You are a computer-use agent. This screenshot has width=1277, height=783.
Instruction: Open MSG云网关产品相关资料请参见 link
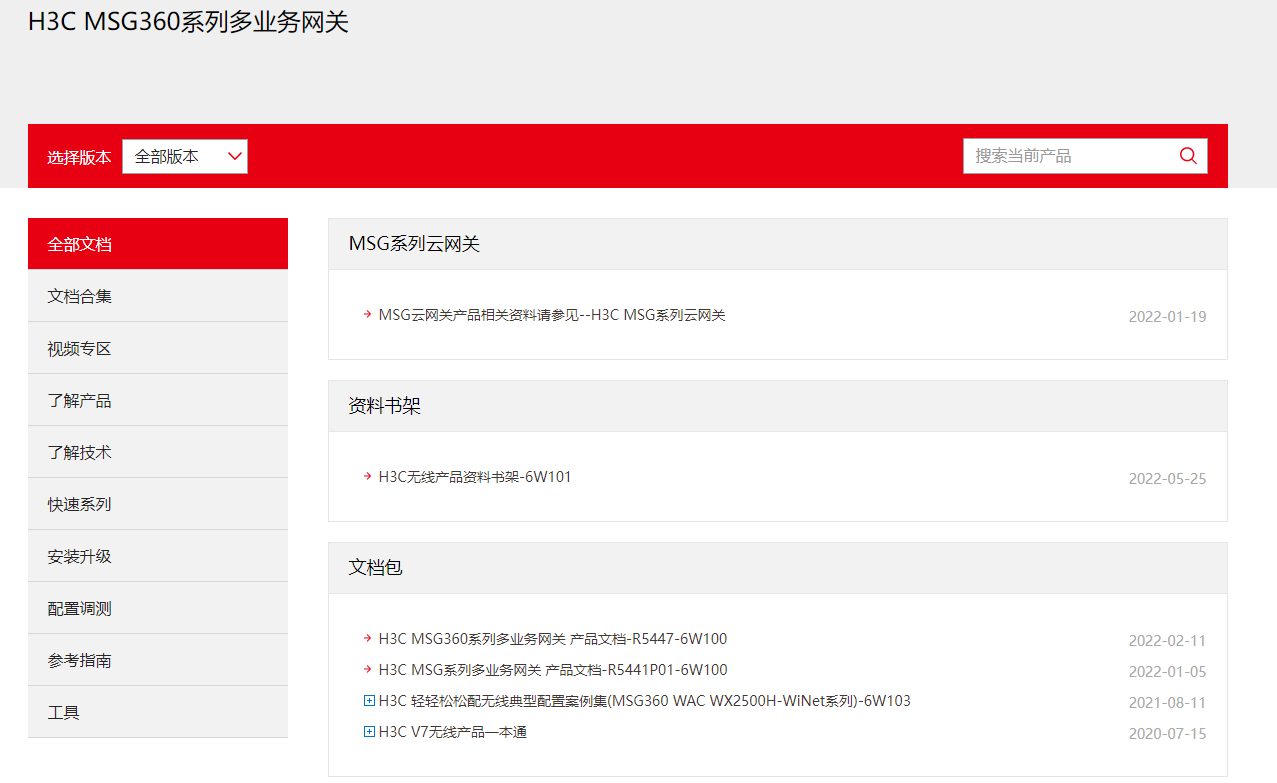552,315
